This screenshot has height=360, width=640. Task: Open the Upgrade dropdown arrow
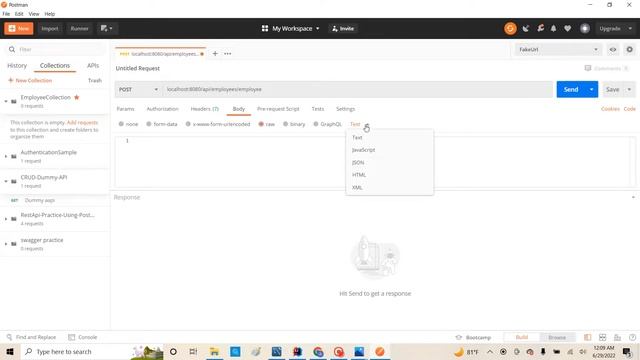point(630,29)
